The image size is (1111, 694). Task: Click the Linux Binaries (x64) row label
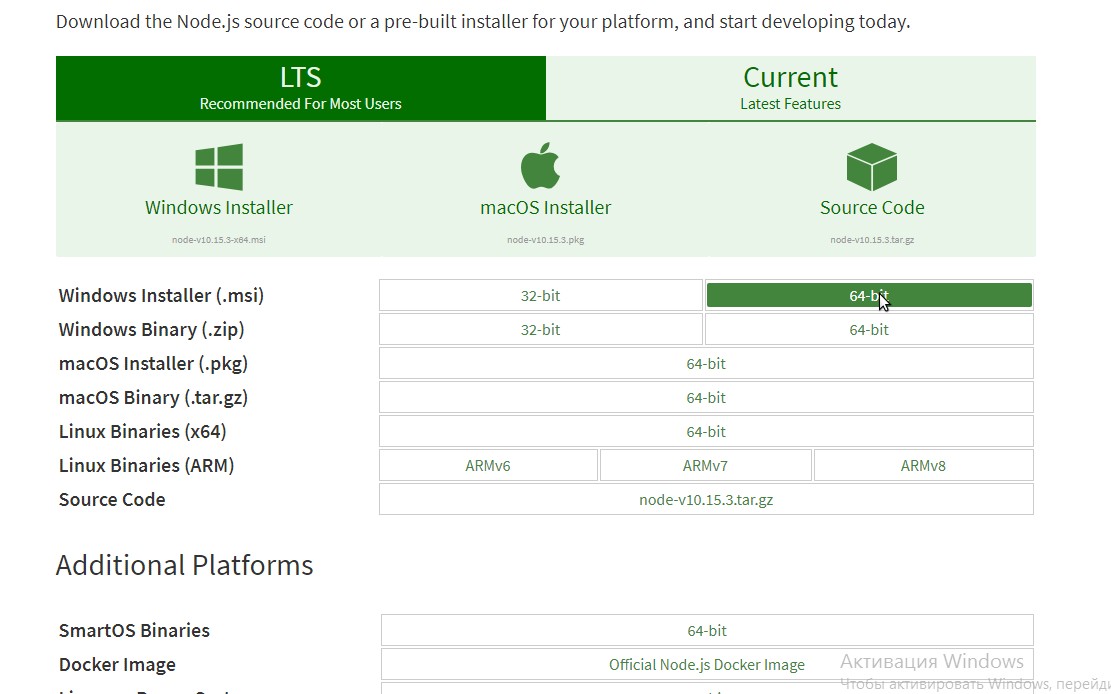pyautogui.click(x=142, y=432)
